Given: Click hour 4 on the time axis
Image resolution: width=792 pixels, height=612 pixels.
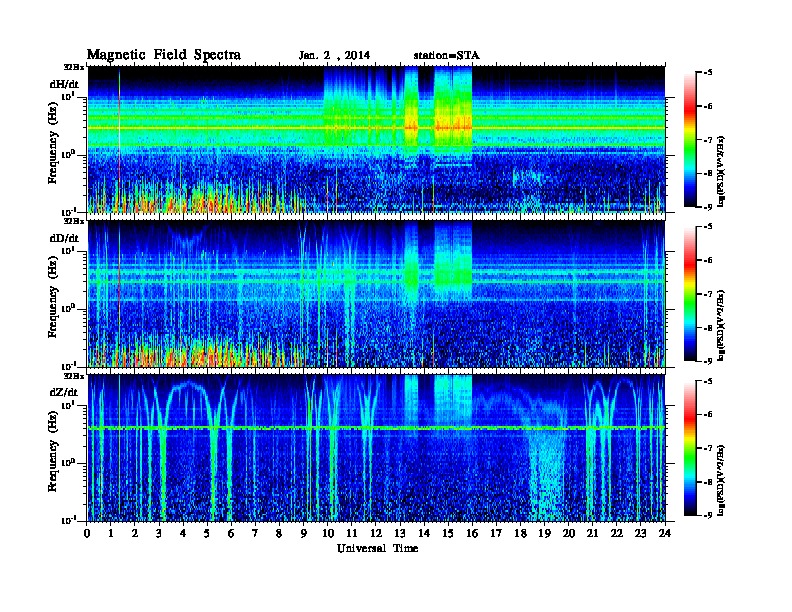Looking at the screenshot, I should 183,533.
